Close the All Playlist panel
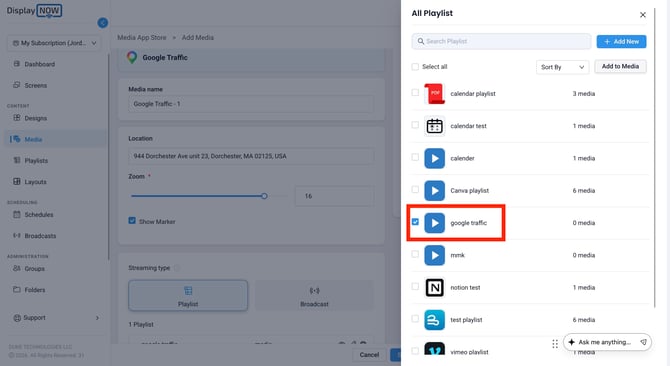Image resolution: width=670 pixels, height=366 pixels. tap(643, 15)
